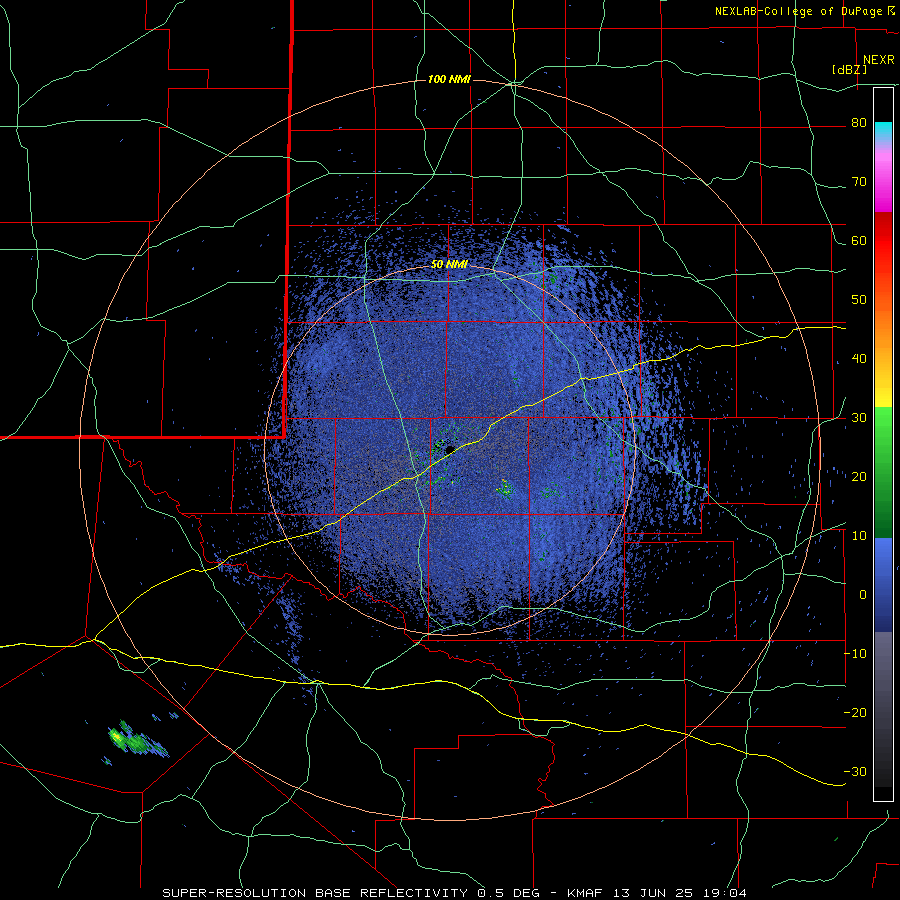Click the 60 value on the dBZ scale
The width and height of the screenshot is (900, 900).
click(x=859, y=241)
